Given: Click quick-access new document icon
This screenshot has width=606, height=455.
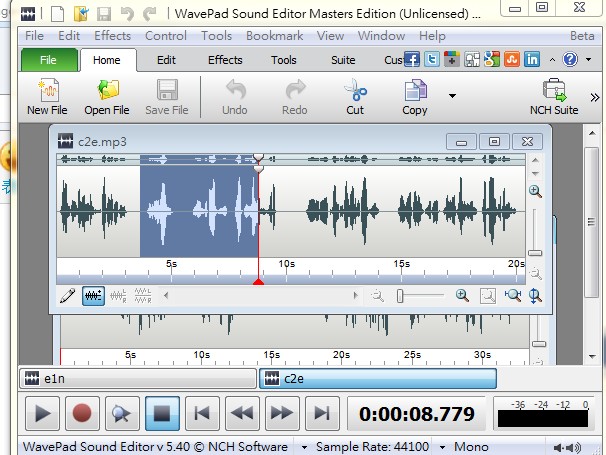Looking at the screenshot, I should pos(58,14).
